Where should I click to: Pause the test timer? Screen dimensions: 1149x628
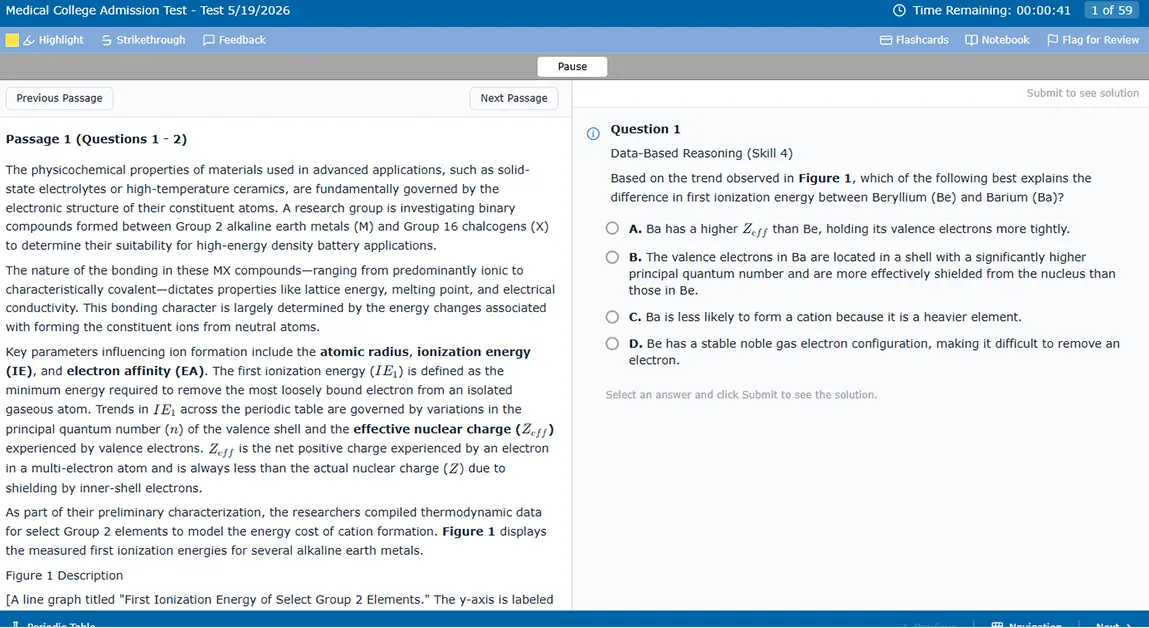pos(572,67)
